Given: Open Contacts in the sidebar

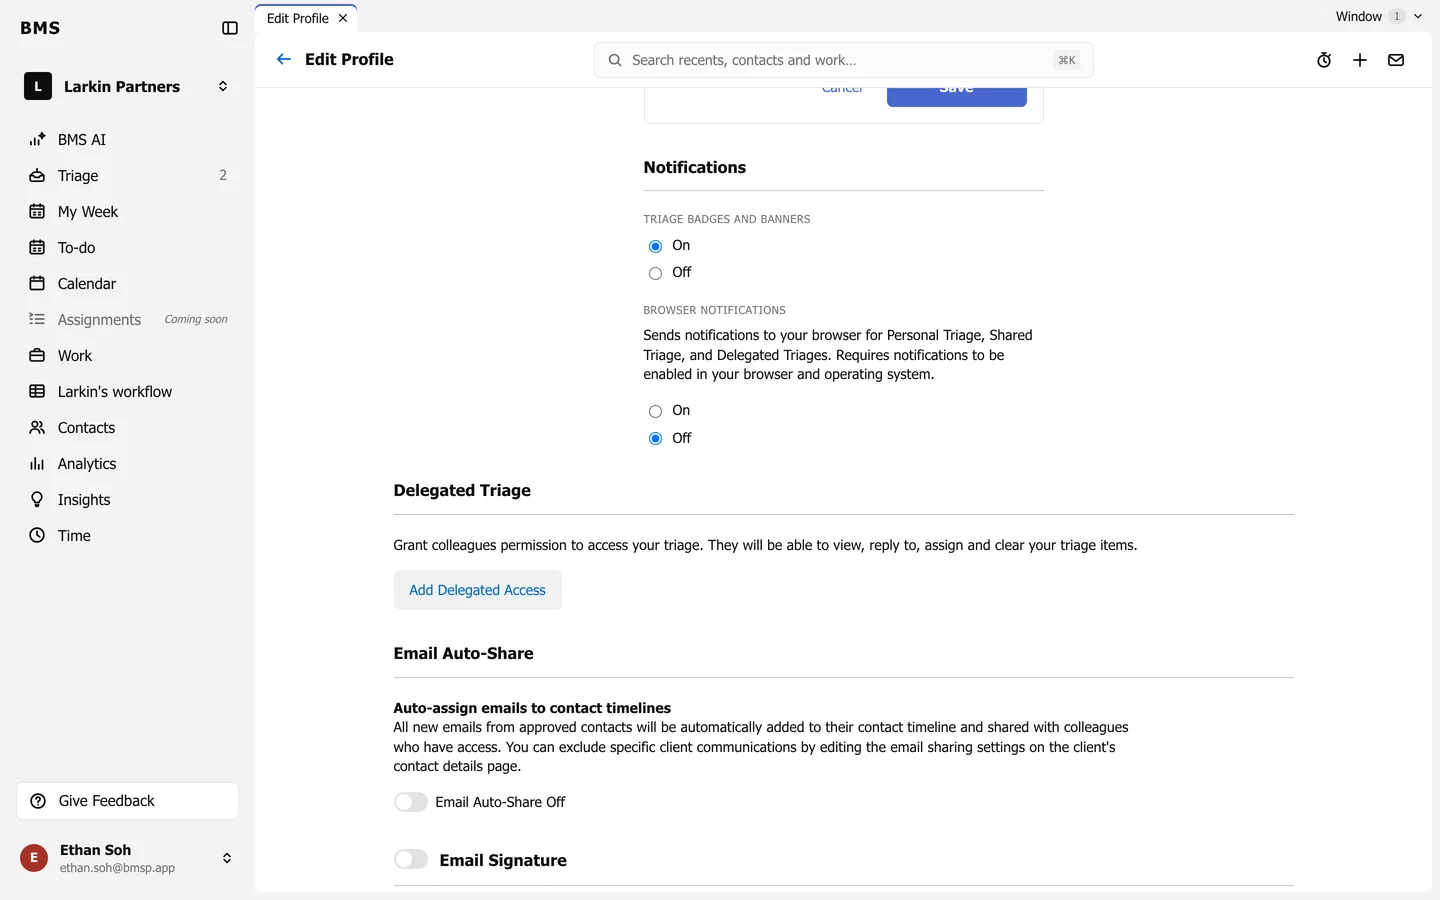Looking at the screenshot, I should [x=128, y=428].
